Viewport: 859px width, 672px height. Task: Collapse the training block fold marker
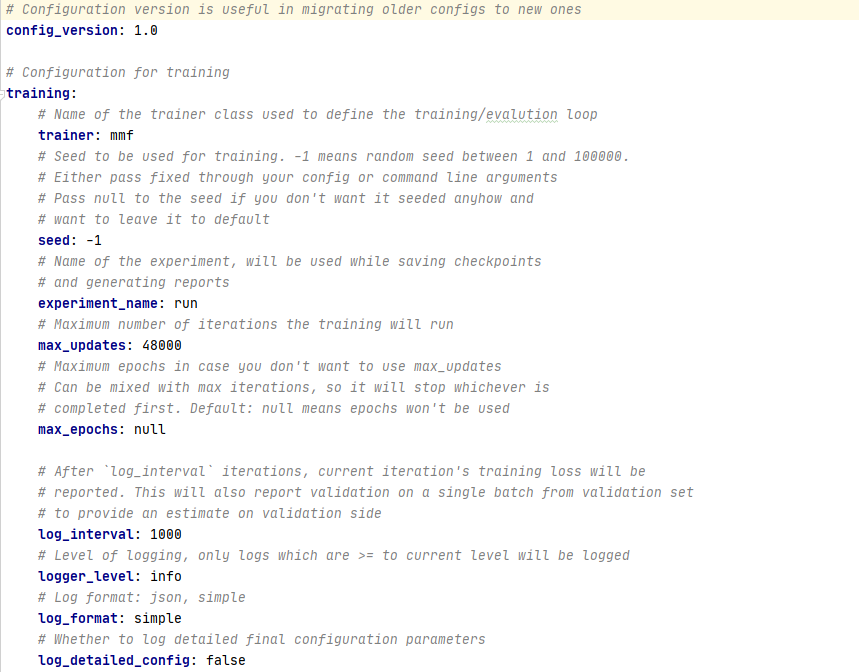coord(2,94)
